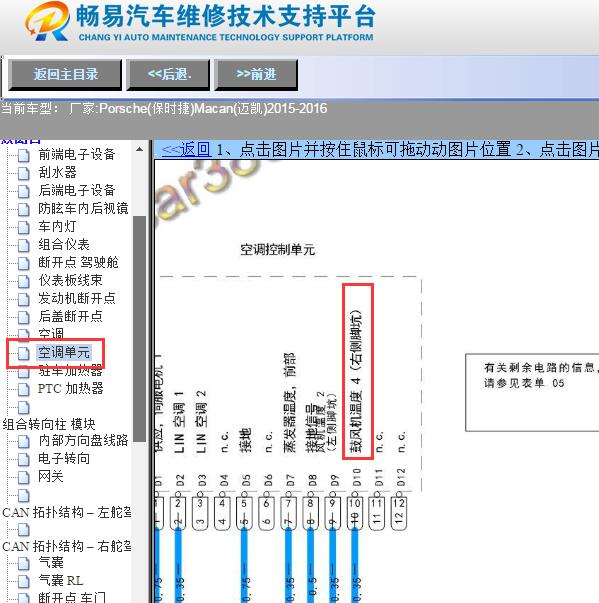599x603 pixels.
Task: Go back with the <<后退 button
Action: point(168,75)
